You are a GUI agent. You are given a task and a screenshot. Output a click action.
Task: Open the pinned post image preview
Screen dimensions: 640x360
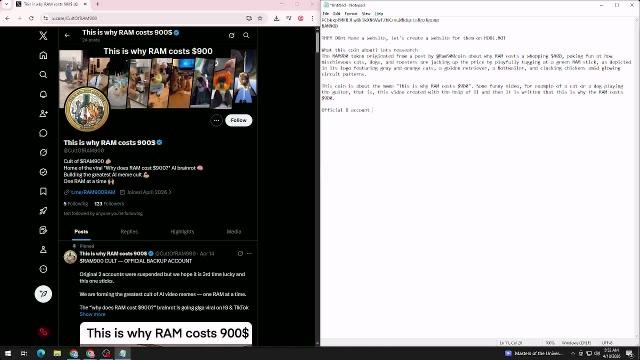(166, 333)
